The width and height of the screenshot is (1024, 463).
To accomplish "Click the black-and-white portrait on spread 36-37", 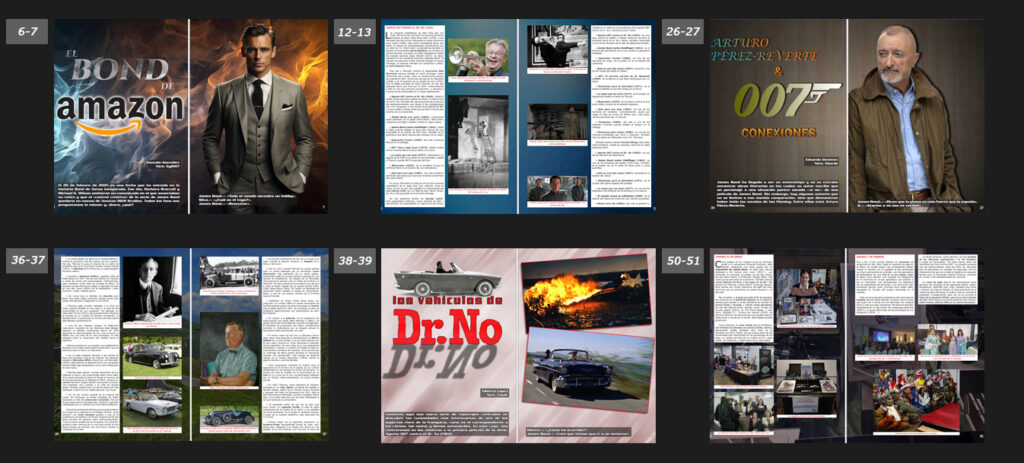I will [x=152, y=288].
